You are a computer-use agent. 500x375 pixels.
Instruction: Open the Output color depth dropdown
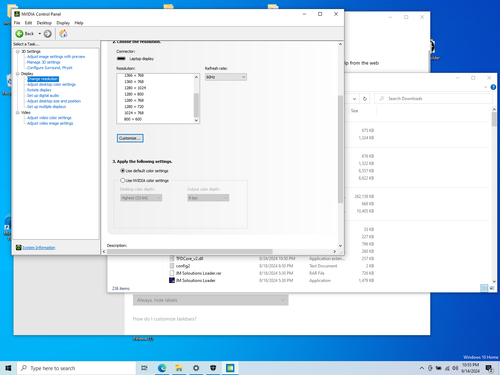(x=208, y=198)
